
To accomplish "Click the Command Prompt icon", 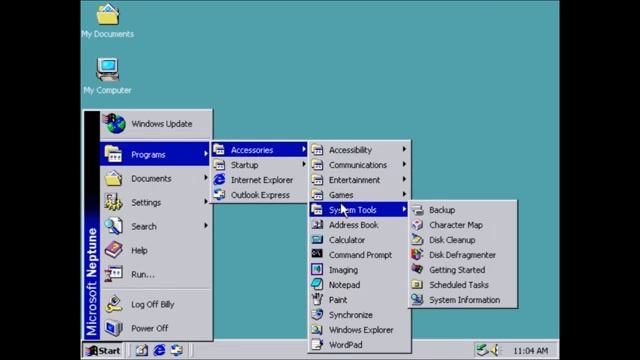I will [x=317, y=254].
